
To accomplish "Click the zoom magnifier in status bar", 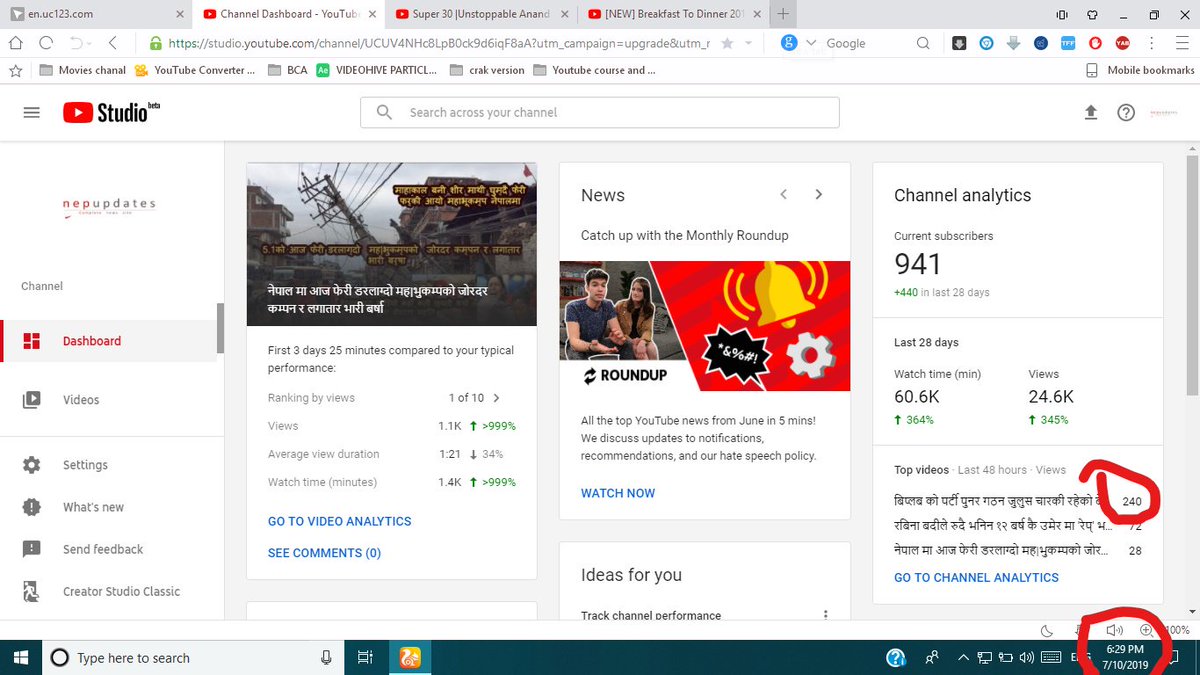I will click(1146, 630).
